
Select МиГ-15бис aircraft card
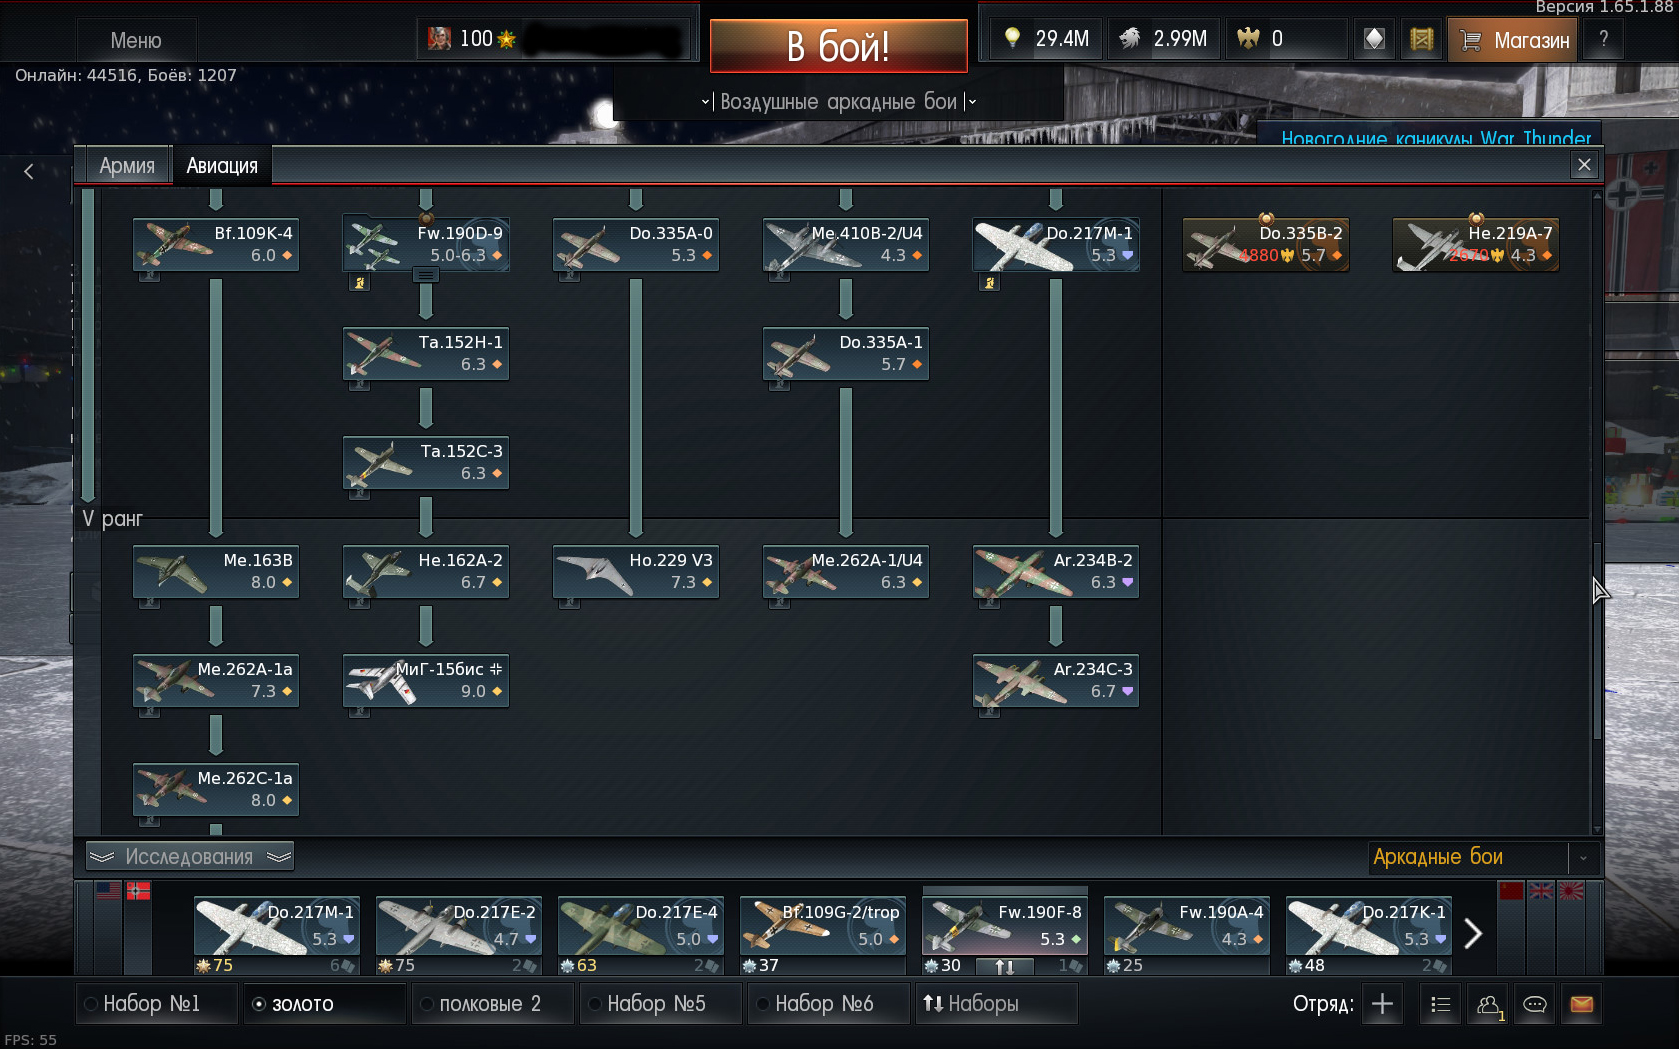(x=426, y=681)
